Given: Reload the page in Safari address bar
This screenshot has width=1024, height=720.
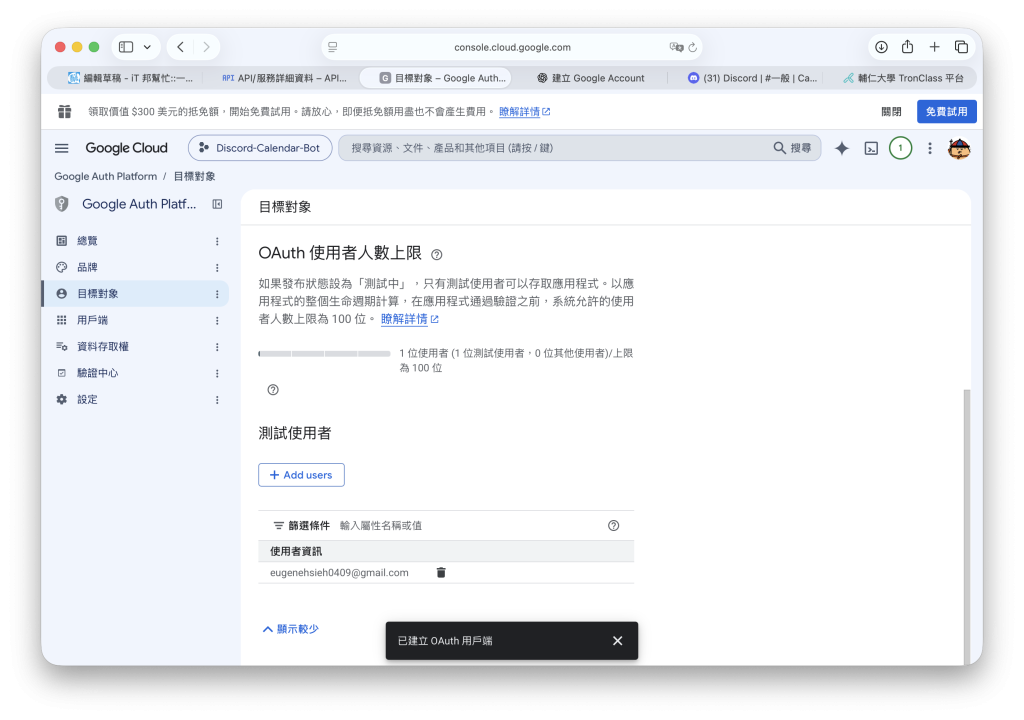Looking at the screenshot, I should point(693,47).
